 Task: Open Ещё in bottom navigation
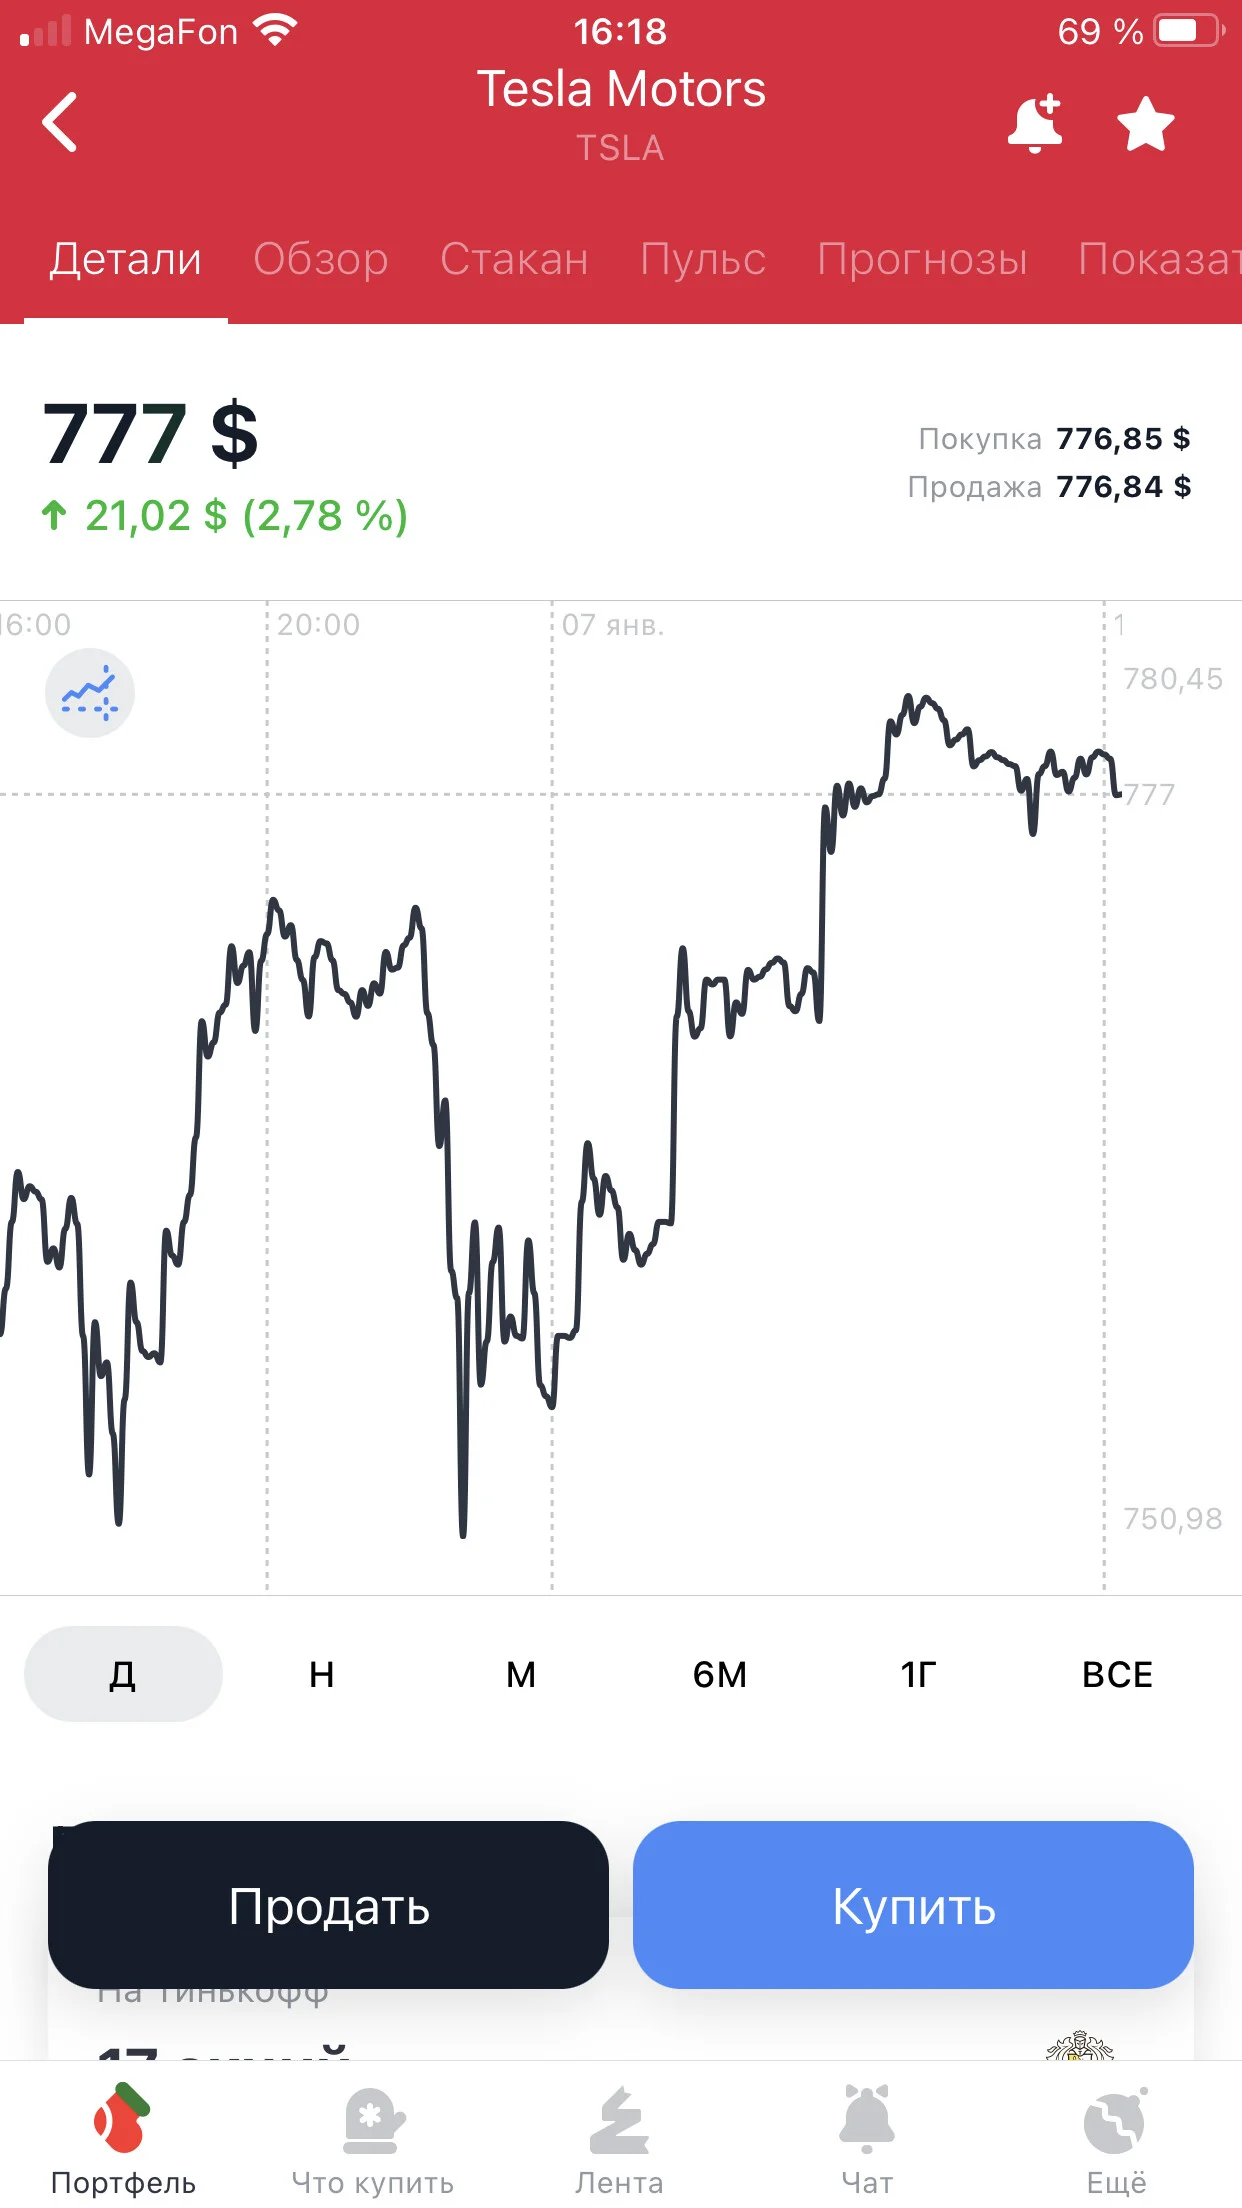pos(1116,2139)
